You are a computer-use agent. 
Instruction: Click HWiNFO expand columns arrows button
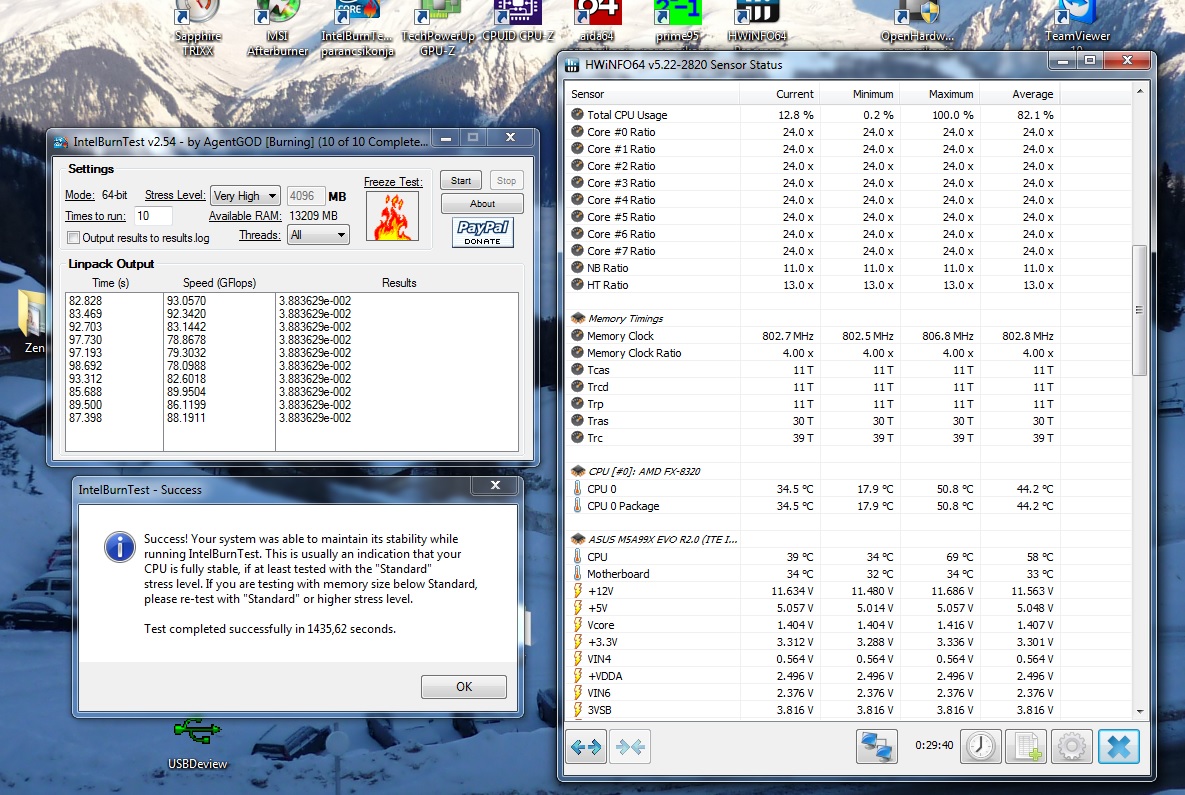coord(586,747)
